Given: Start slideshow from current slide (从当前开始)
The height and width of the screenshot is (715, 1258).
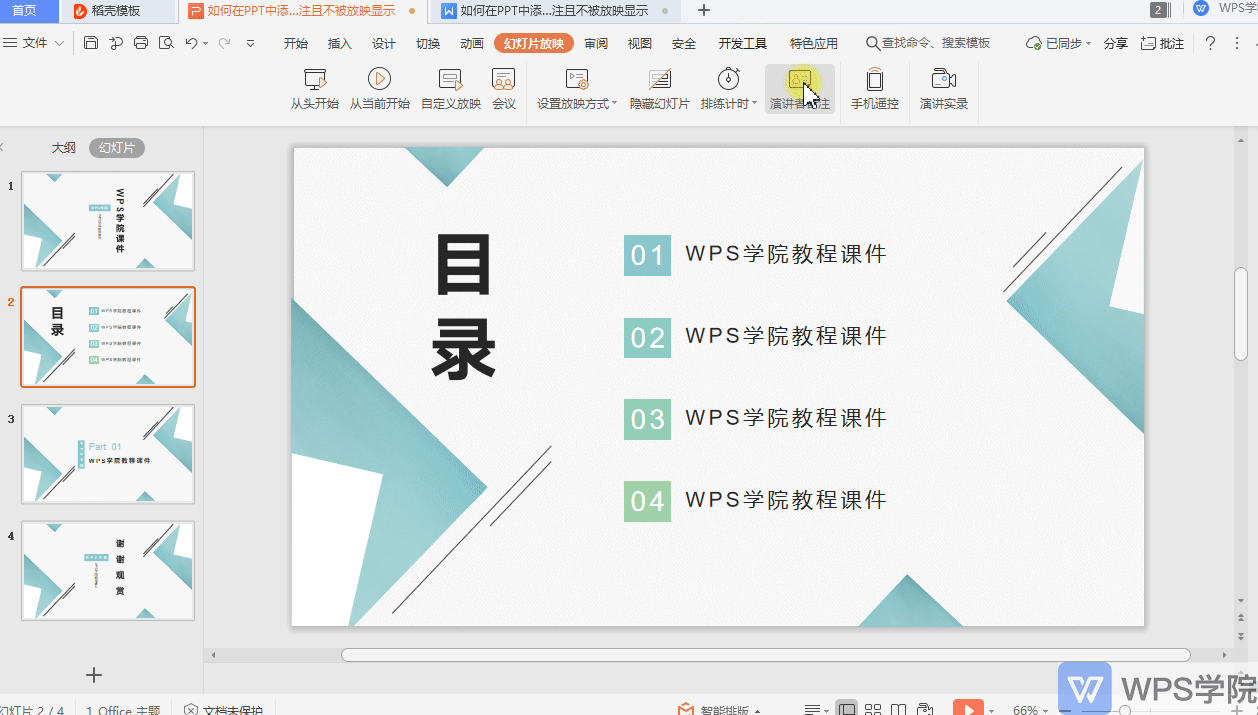Looking at the screenshot, I should (379, 89).
